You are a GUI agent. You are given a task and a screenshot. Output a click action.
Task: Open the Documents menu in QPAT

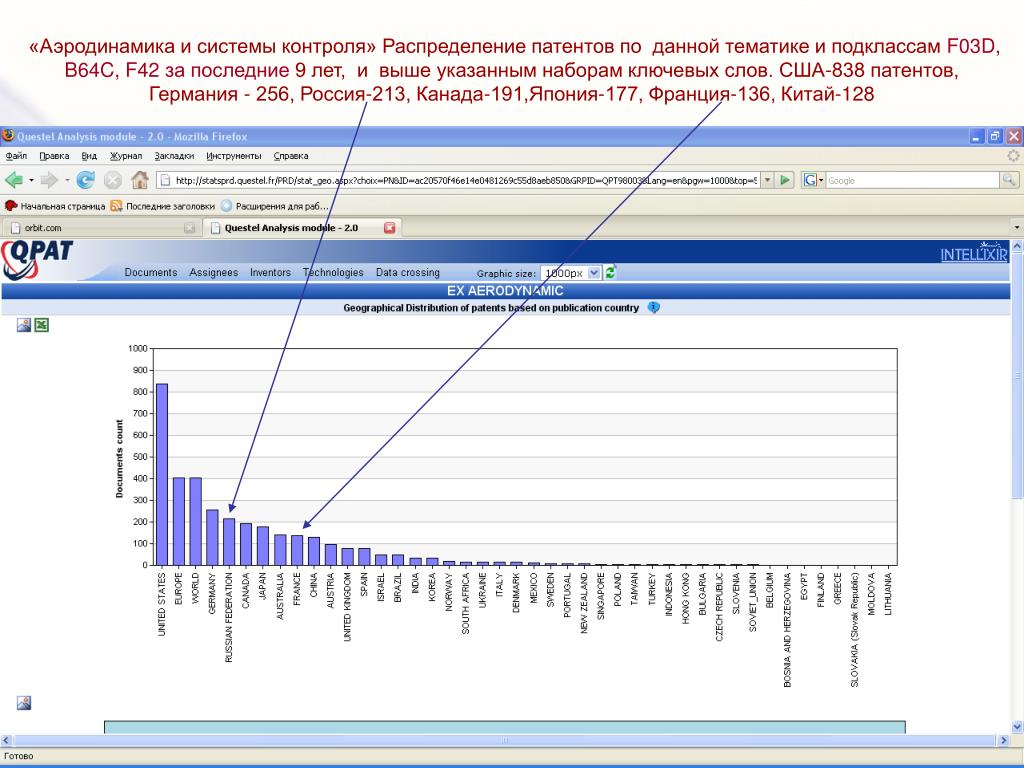click(151, 272)
